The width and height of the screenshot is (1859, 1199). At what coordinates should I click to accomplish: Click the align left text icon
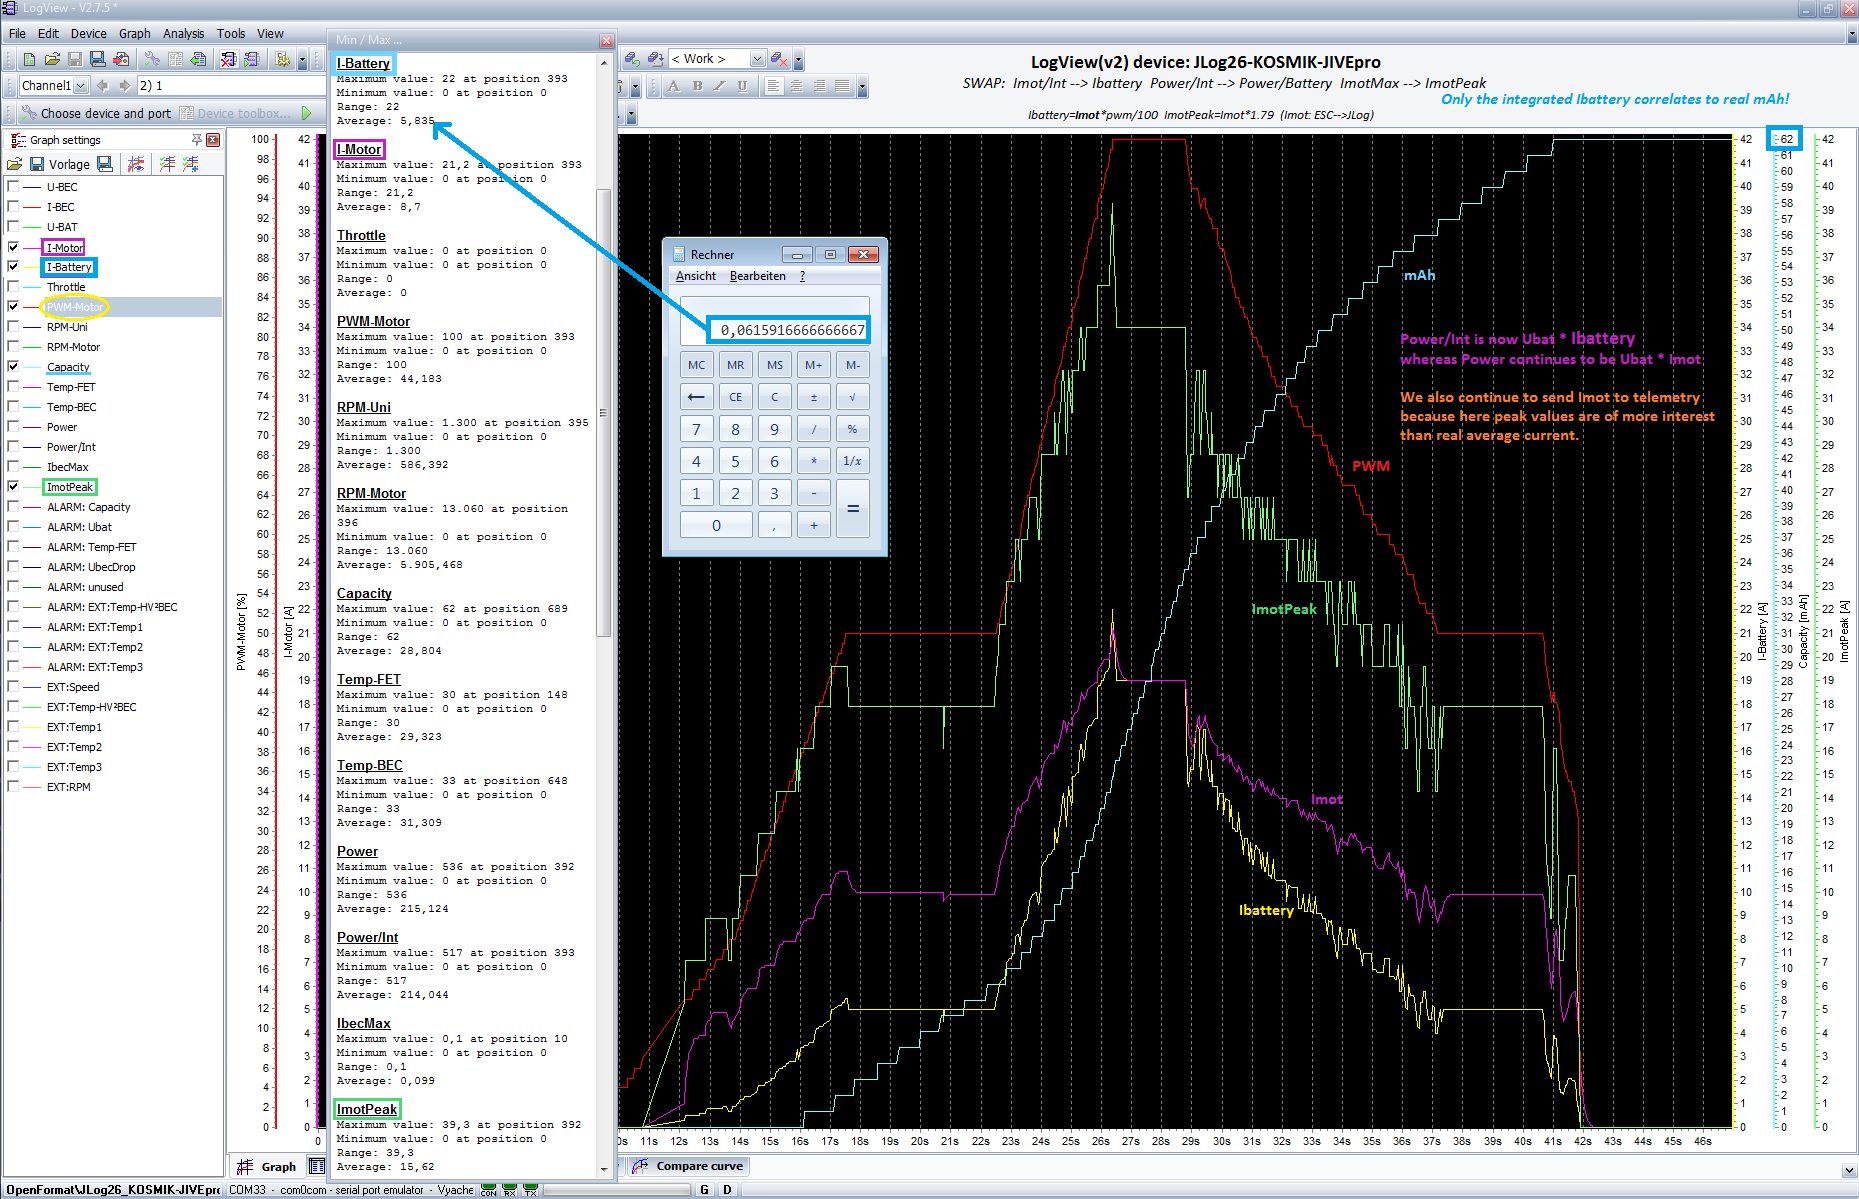tap(774, 86)
